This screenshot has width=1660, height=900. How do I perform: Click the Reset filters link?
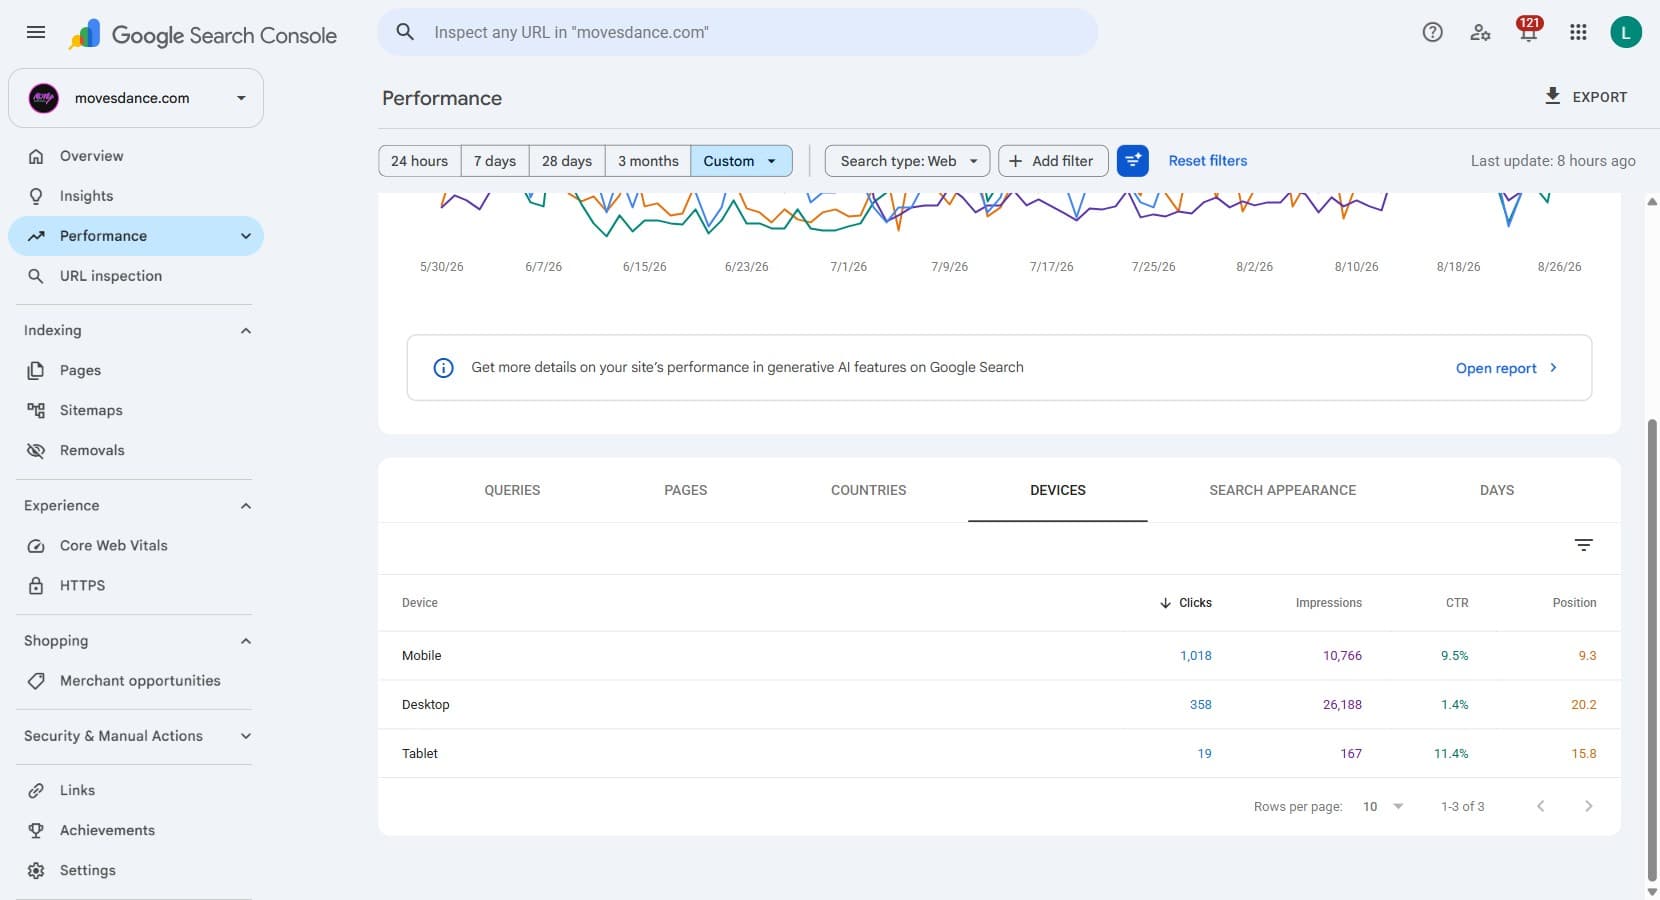[1208, 161]
